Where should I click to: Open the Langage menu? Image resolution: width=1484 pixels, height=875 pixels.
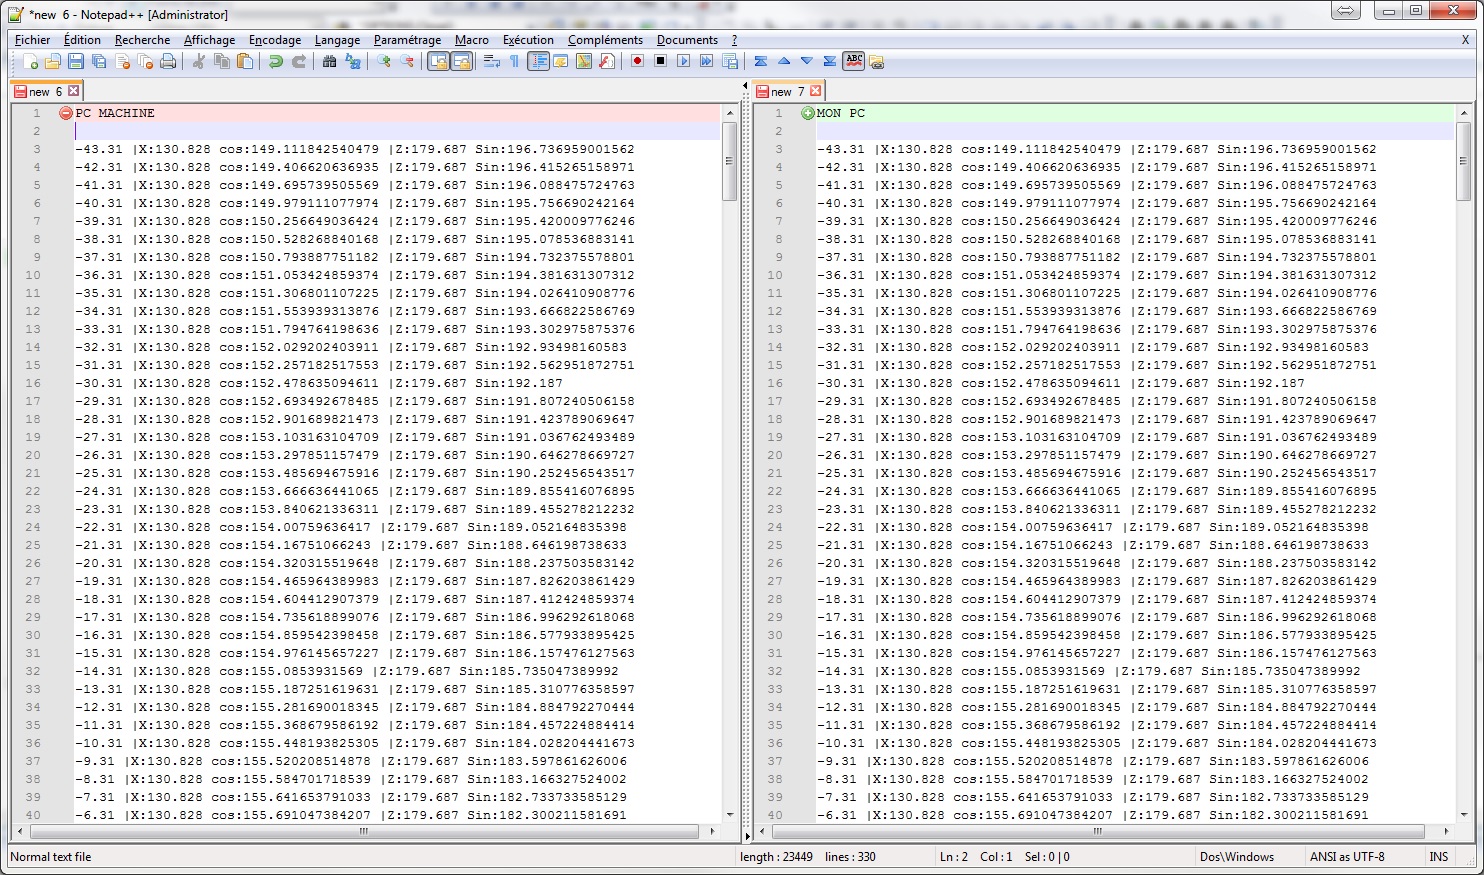(x=337, y=40)
